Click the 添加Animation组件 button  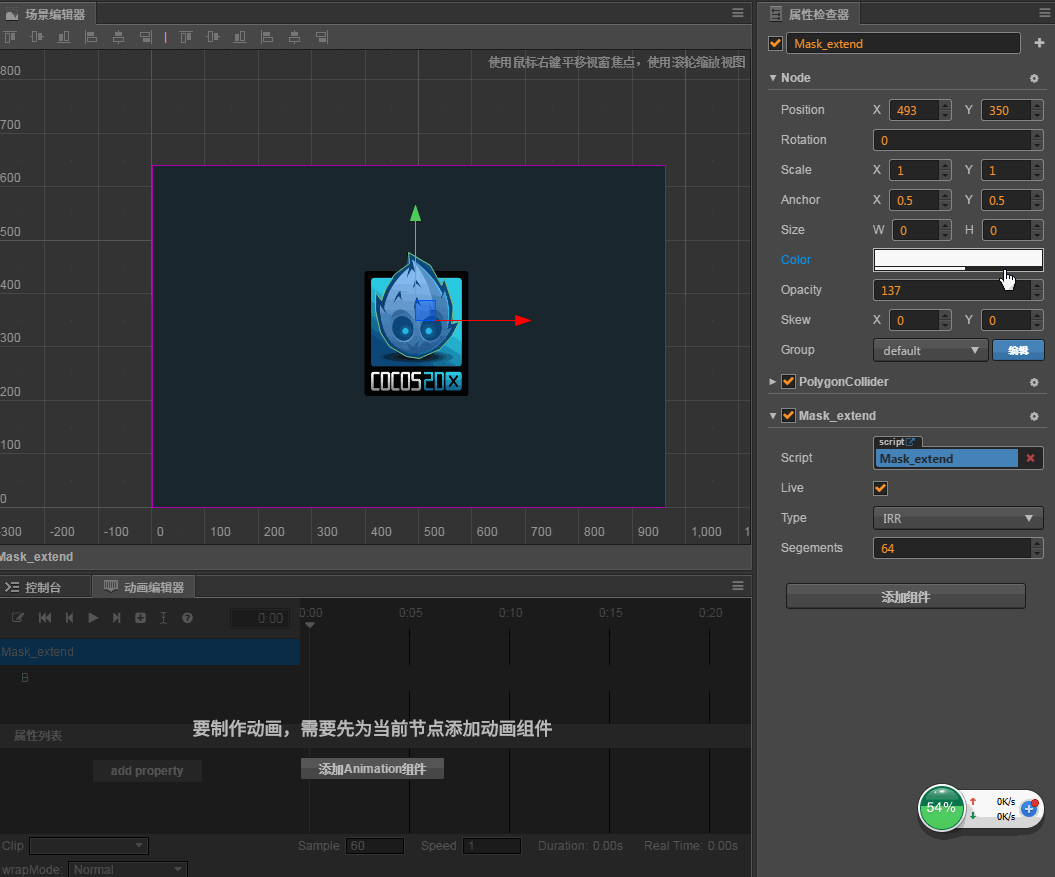372,769
